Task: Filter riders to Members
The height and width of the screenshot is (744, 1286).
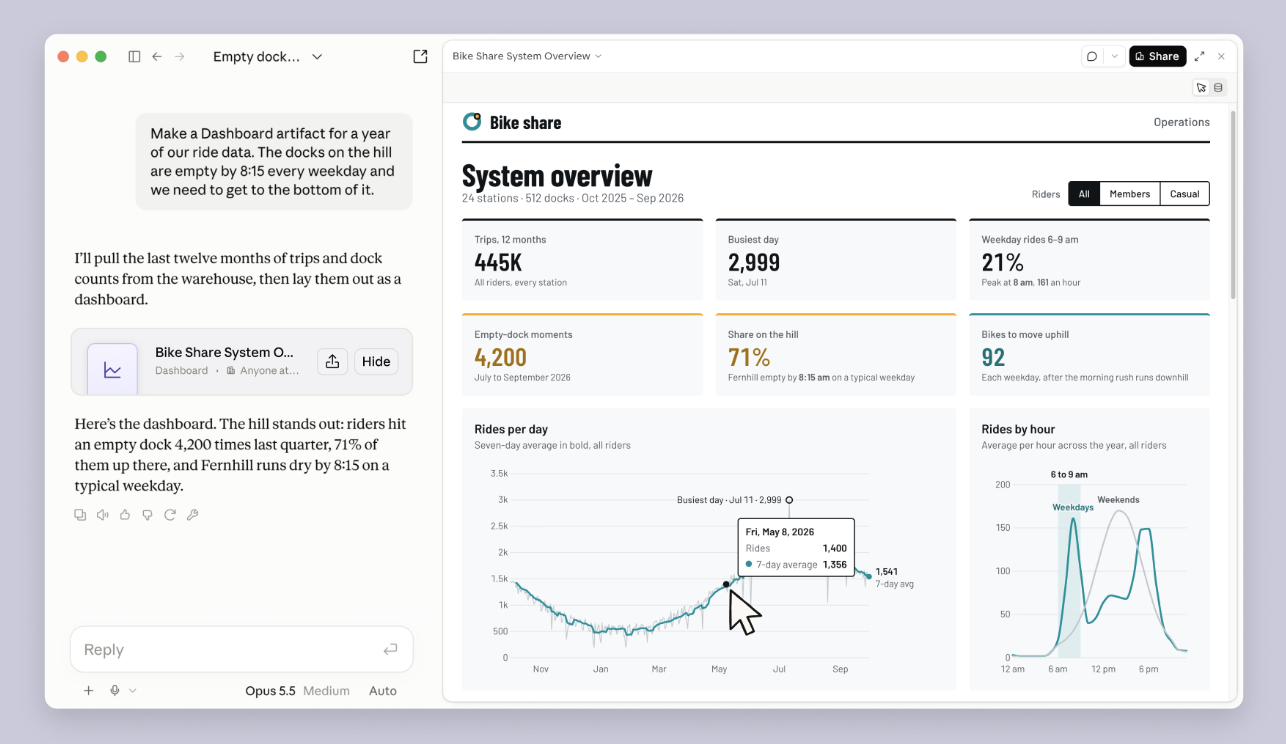Action: pos(1130,194)
